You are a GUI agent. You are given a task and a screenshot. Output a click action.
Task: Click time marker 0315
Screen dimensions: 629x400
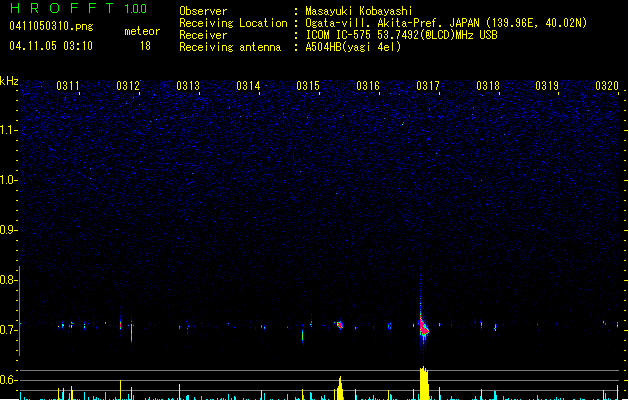pos(308,86)
